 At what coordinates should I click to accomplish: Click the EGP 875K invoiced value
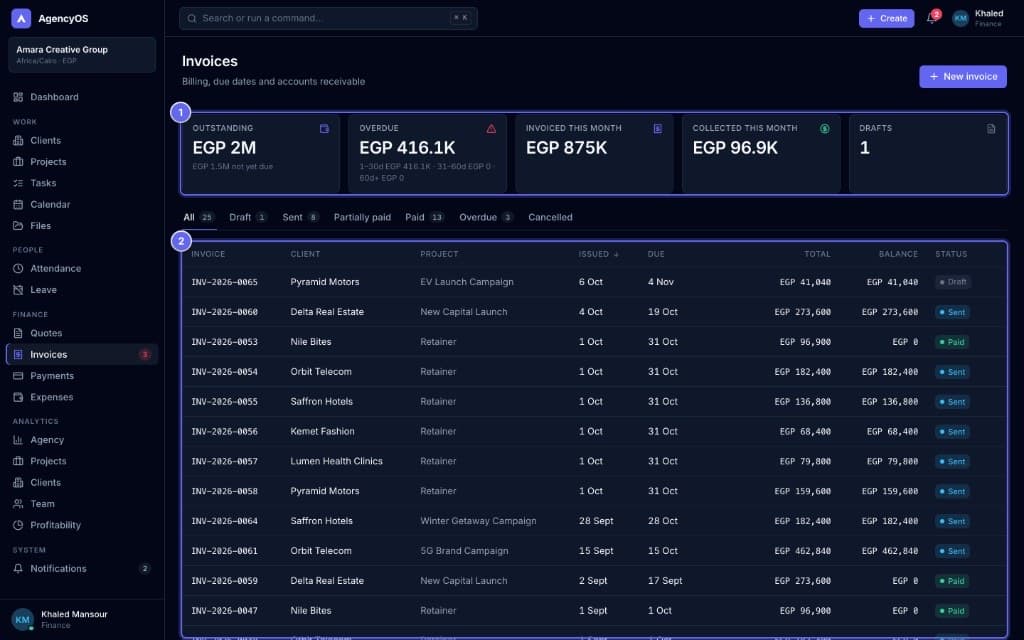pyautogui.click(x=566, y=148)
